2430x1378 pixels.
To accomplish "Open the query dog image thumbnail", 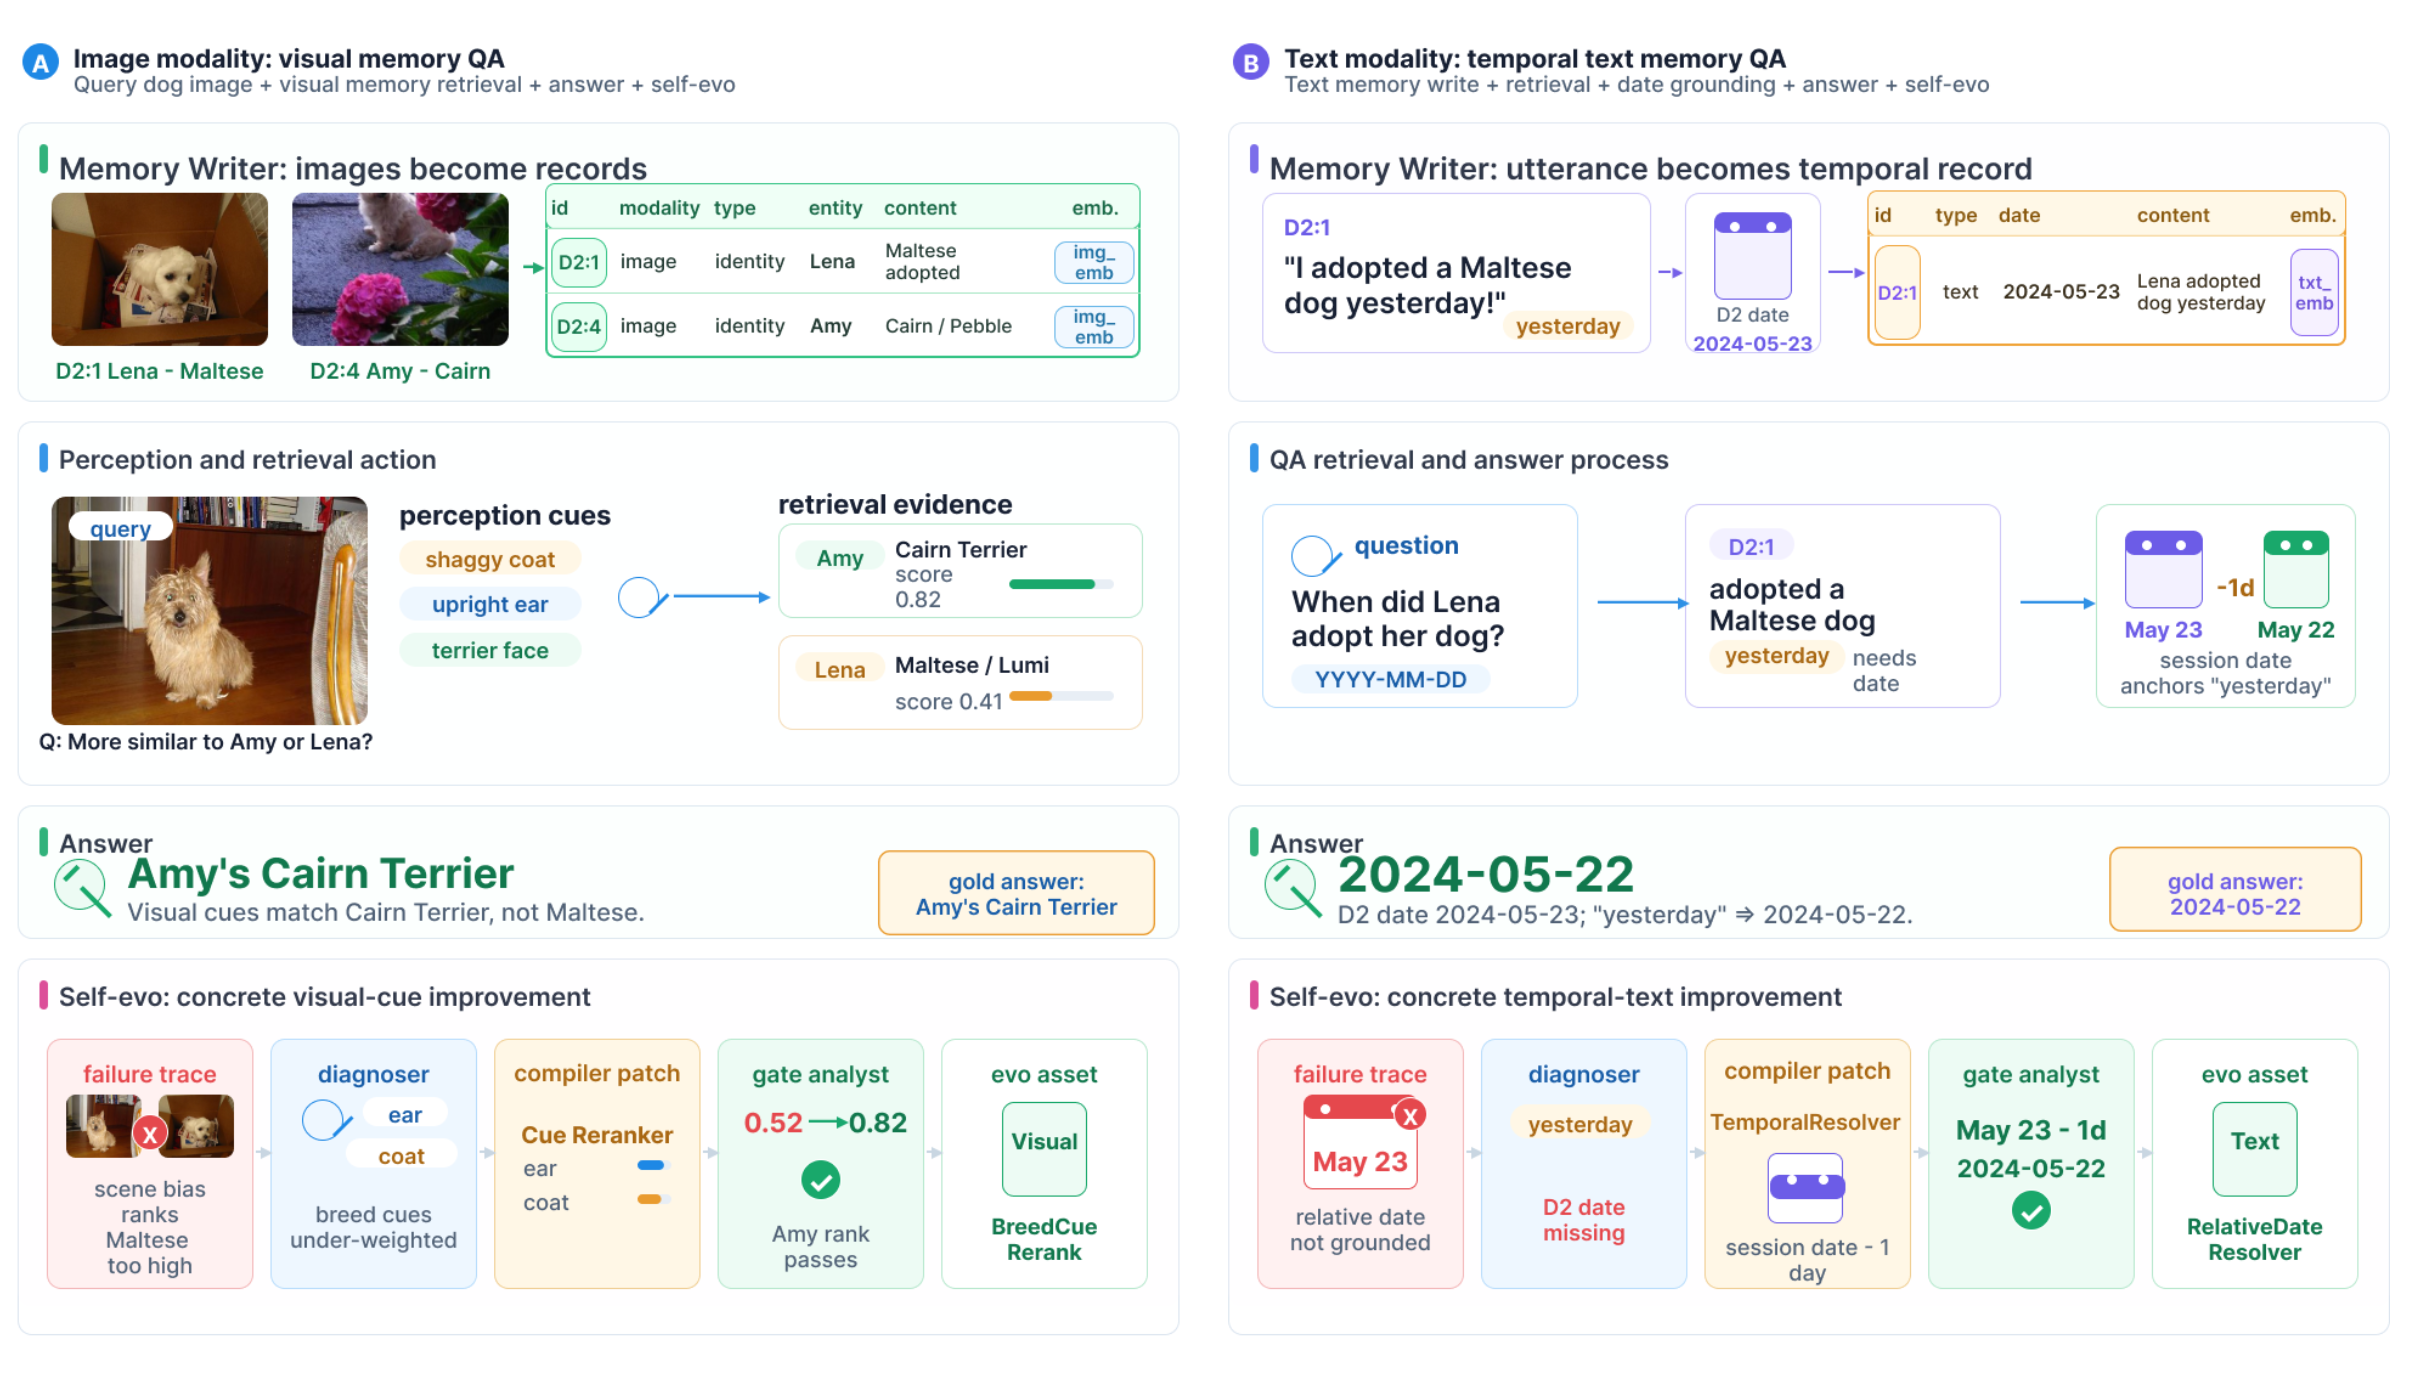I will [x=209, y=610].
